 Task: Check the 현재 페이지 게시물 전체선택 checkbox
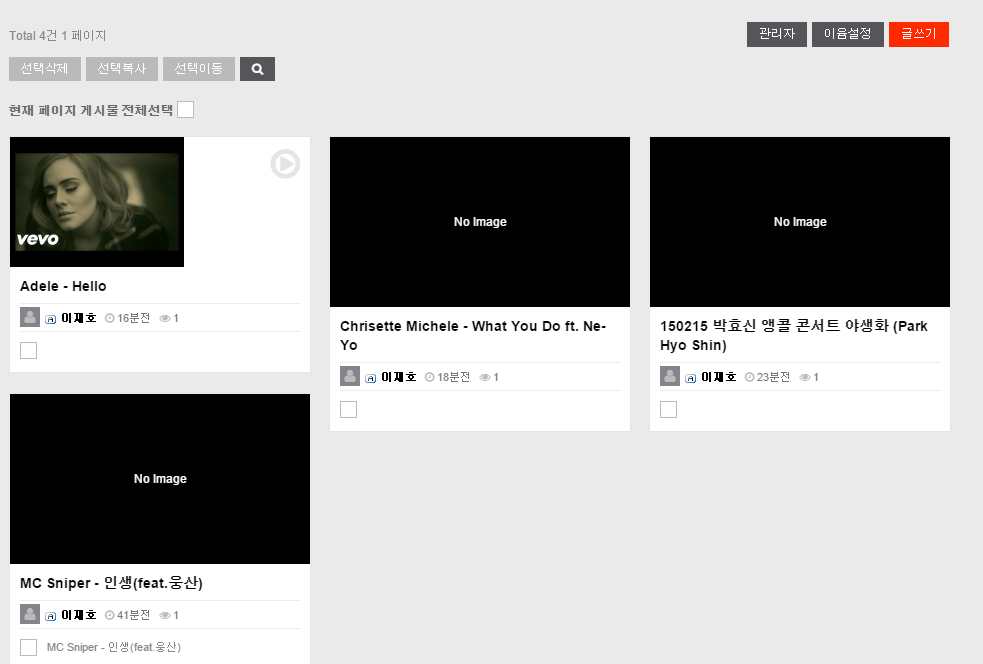pyautogui.click(x=186, y=110)
